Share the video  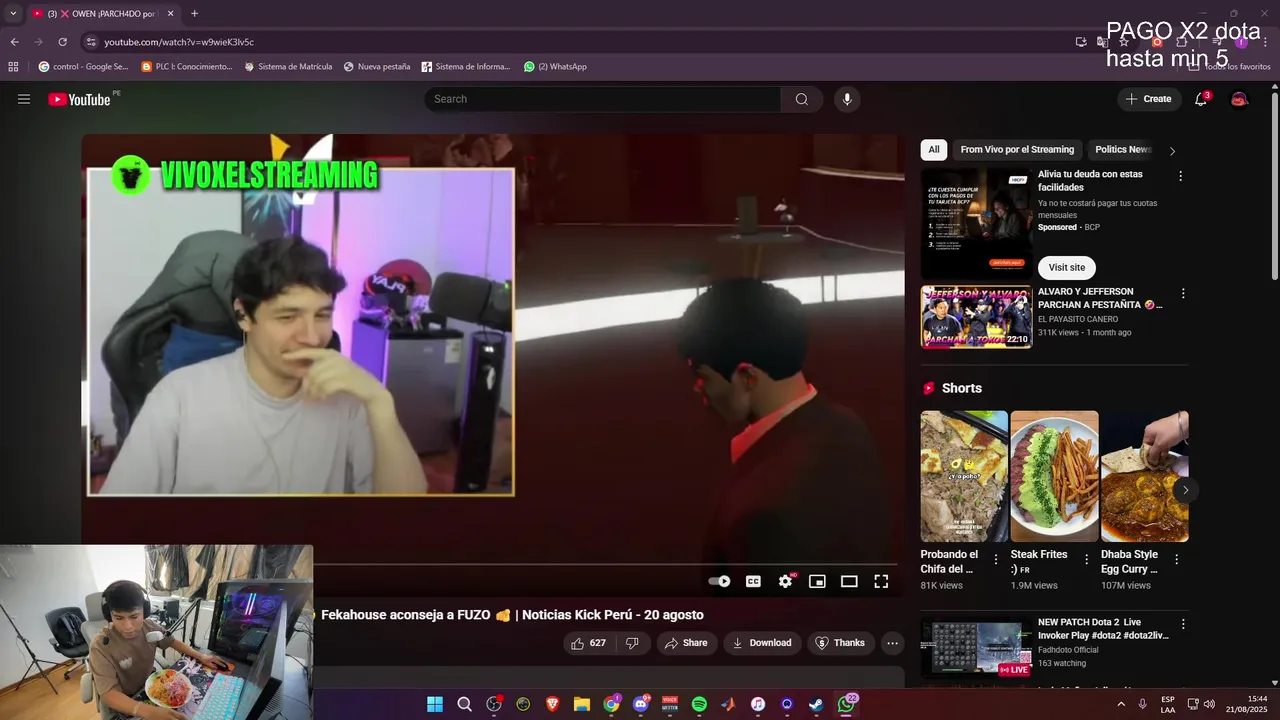coord(686,643)
